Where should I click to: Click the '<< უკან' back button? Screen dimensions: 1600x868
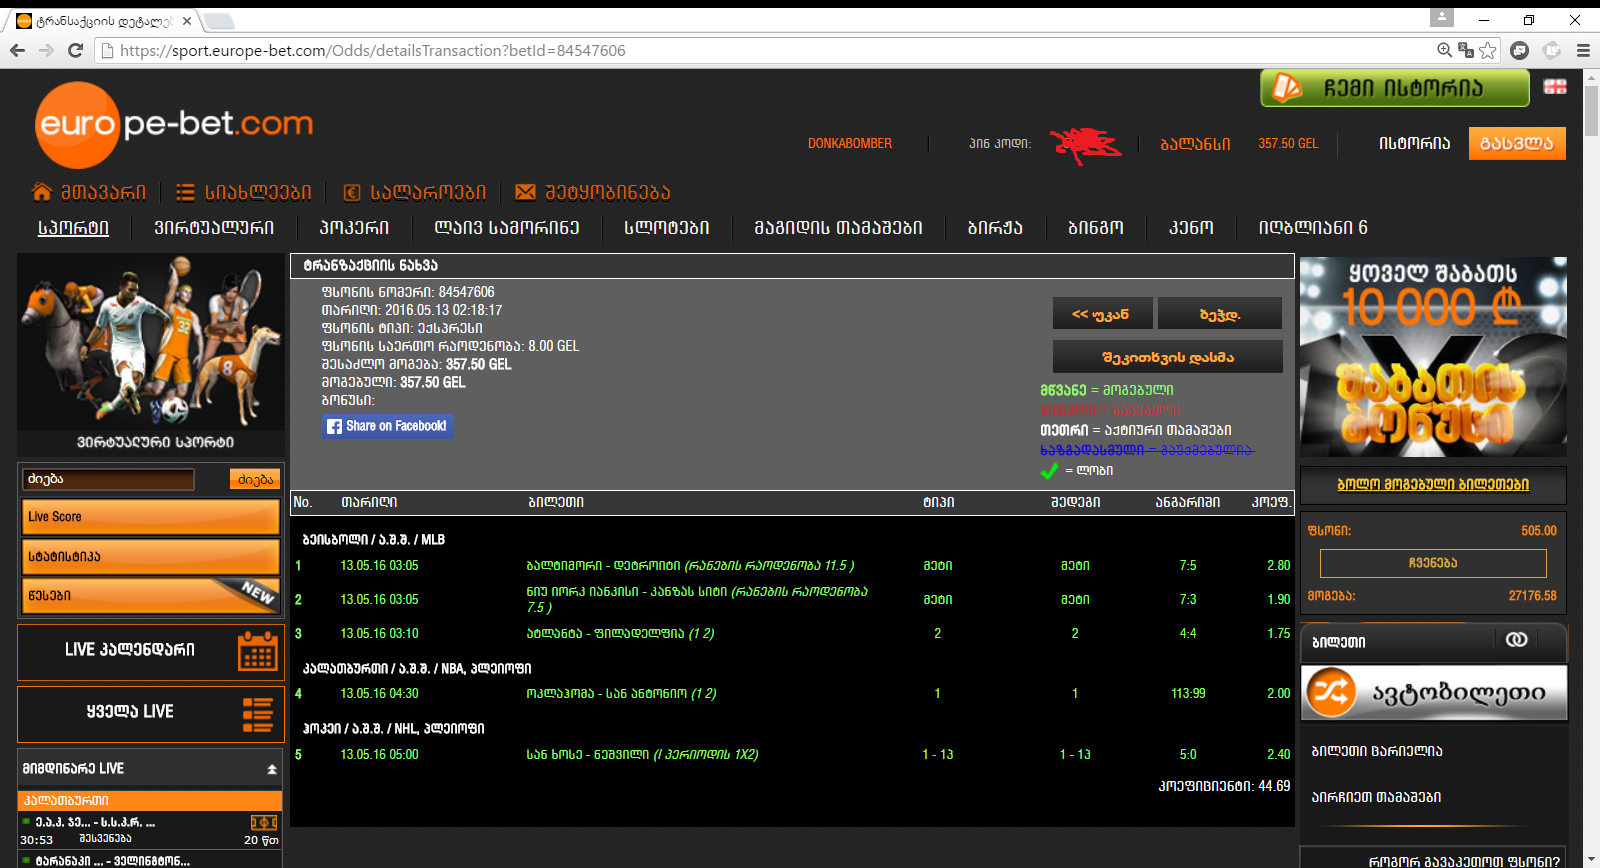pos(1101,314)
